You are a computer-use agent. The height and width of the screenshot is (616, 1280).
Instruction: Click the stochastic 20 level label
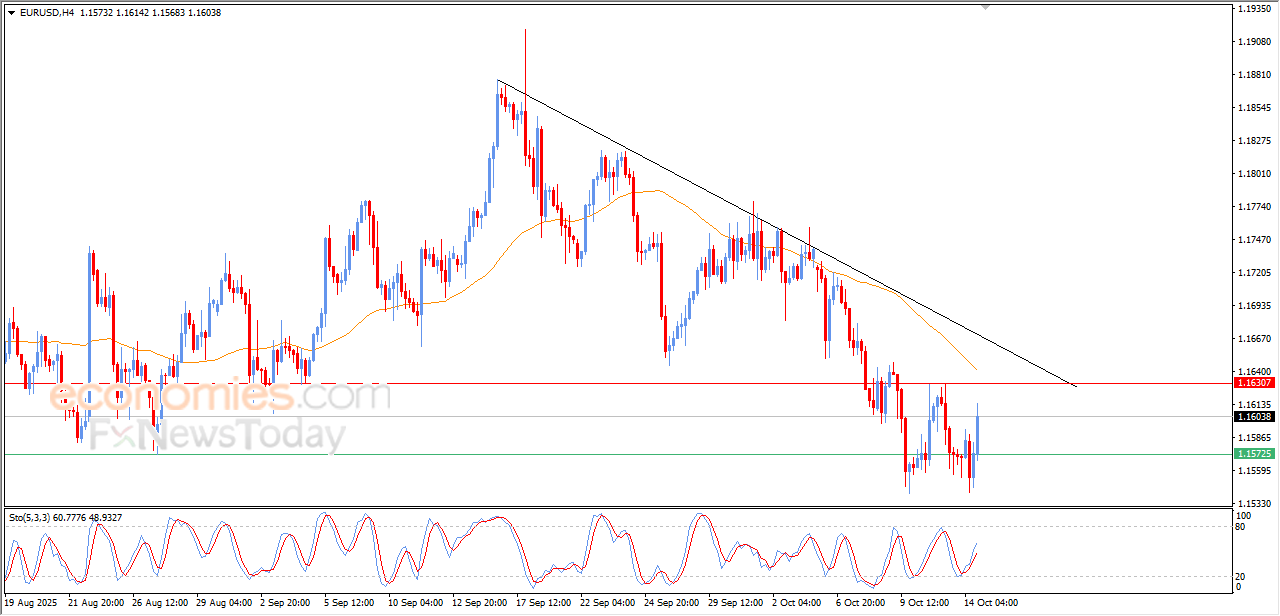click(x=1243, y=576)
